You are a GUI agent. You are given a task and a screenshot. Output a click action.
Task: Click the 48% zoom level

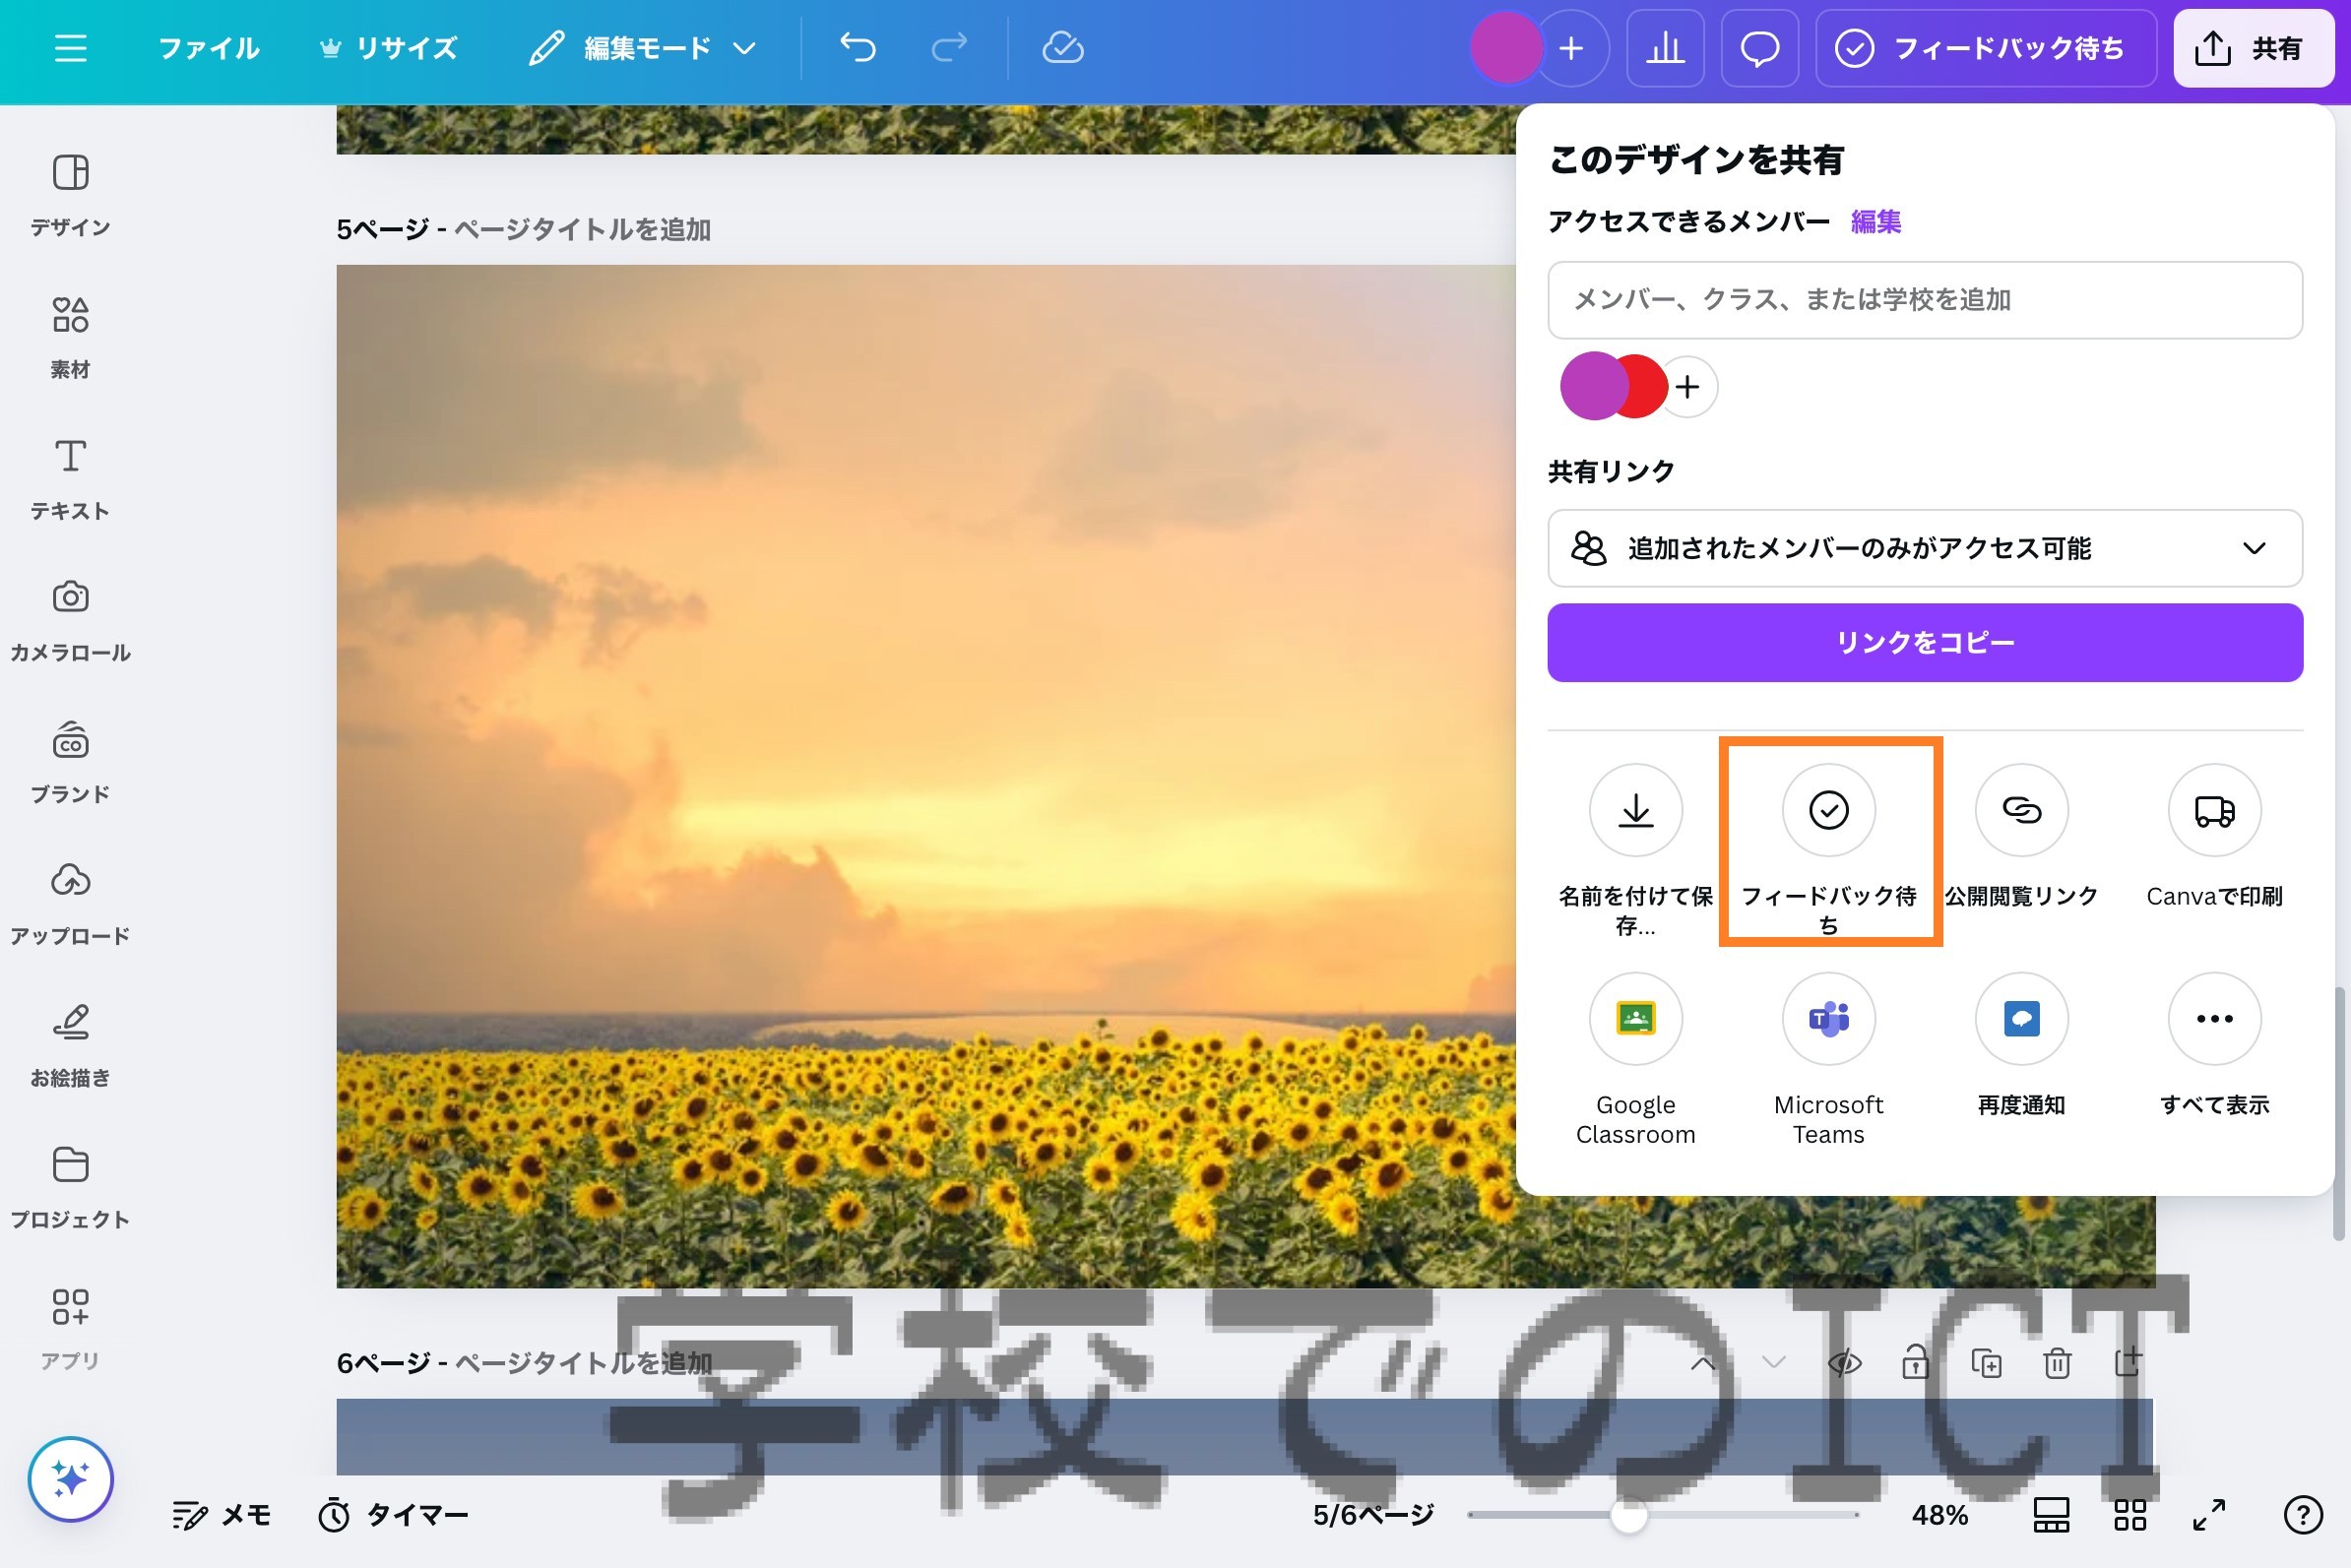click(x=1939, y=1515)
